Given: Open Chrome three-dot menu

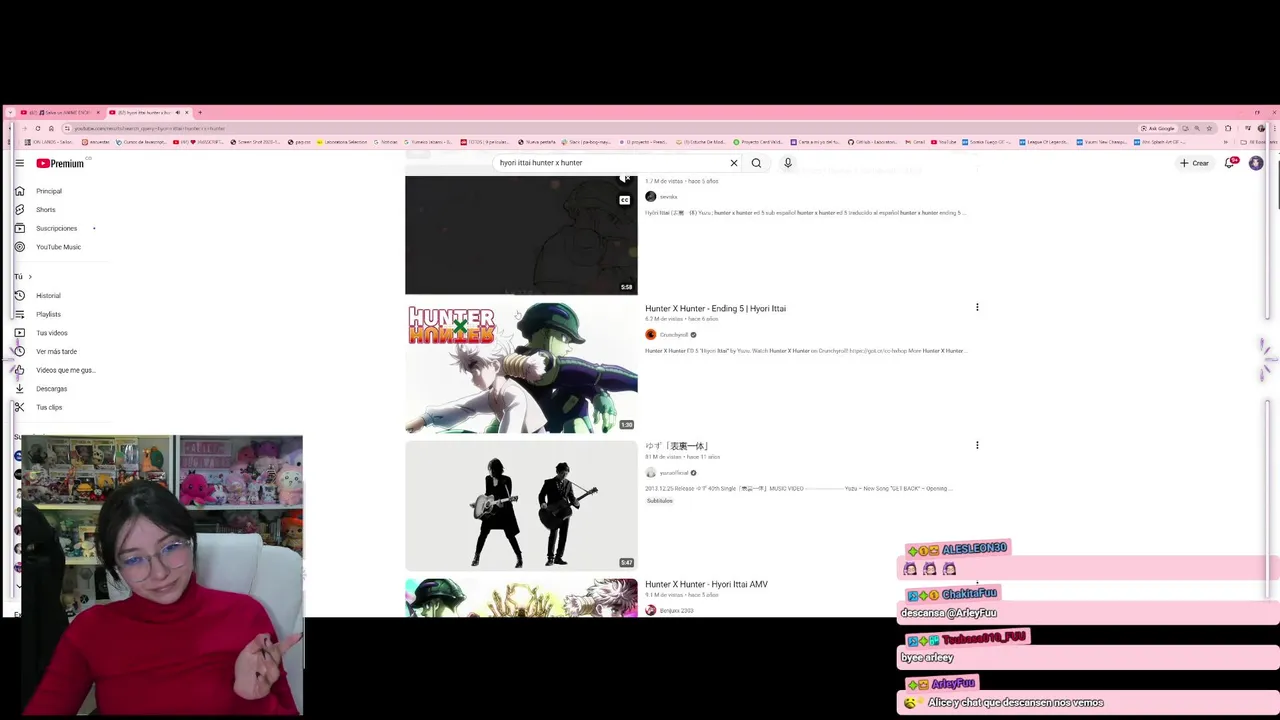Looking at the screenshot, I should [1273, 128].
